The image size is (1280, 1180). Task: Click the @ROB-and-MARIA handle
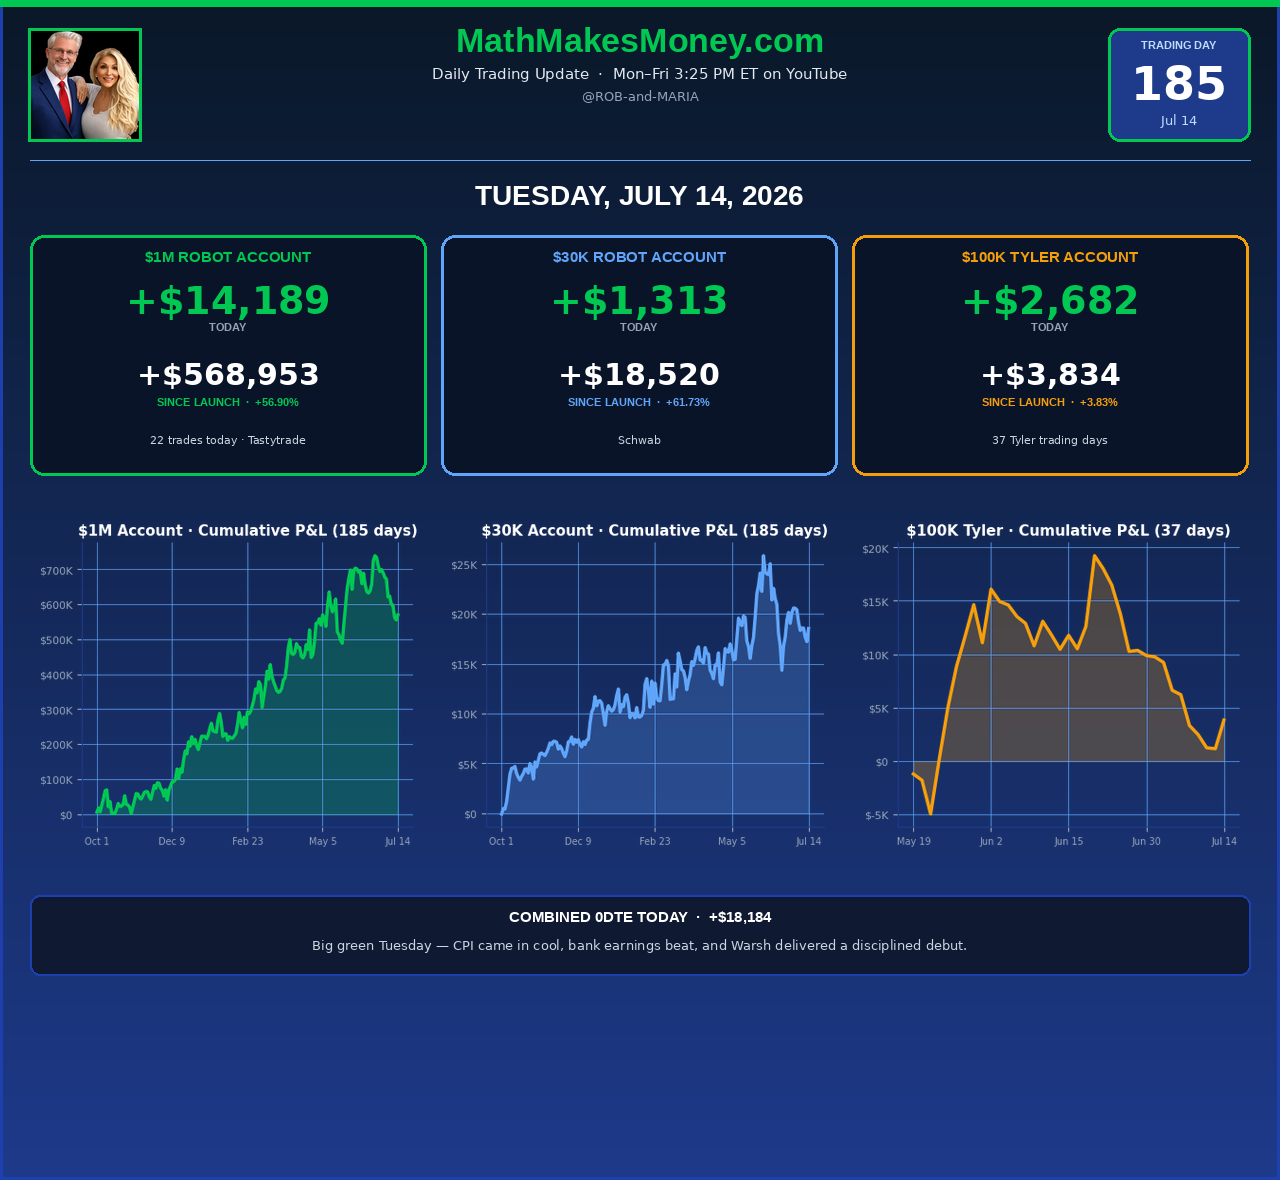click(x=640, y=97)
